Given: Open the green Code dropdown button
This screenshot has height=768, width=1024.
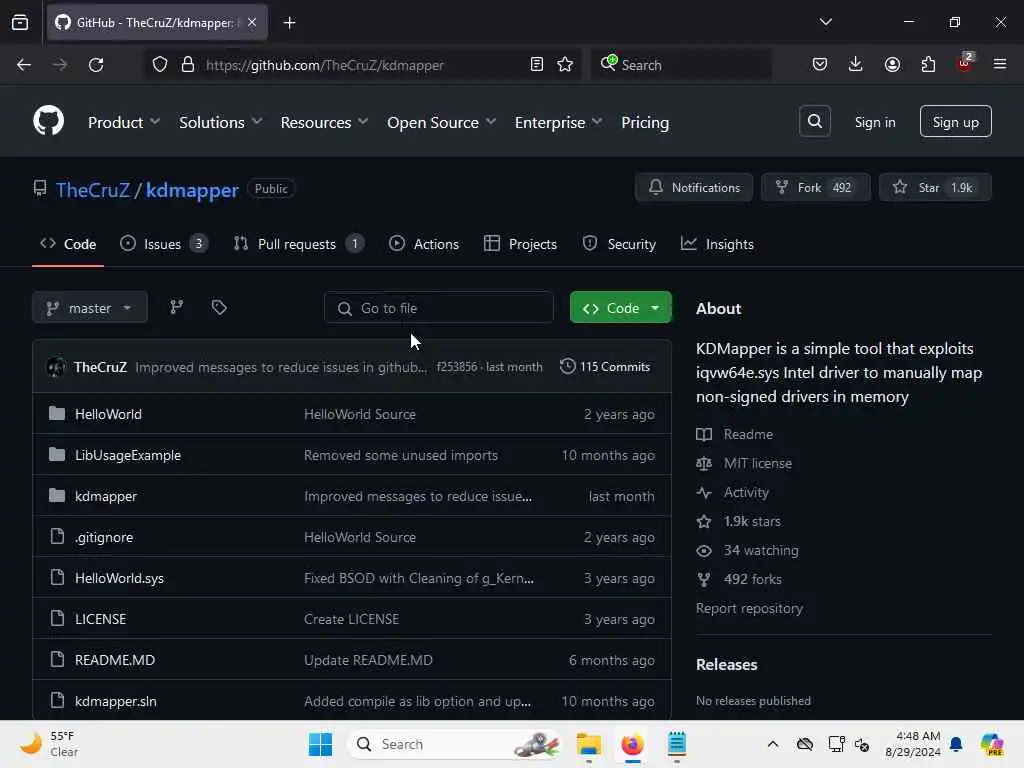Looking at the screenshot, I should [620, 308].
